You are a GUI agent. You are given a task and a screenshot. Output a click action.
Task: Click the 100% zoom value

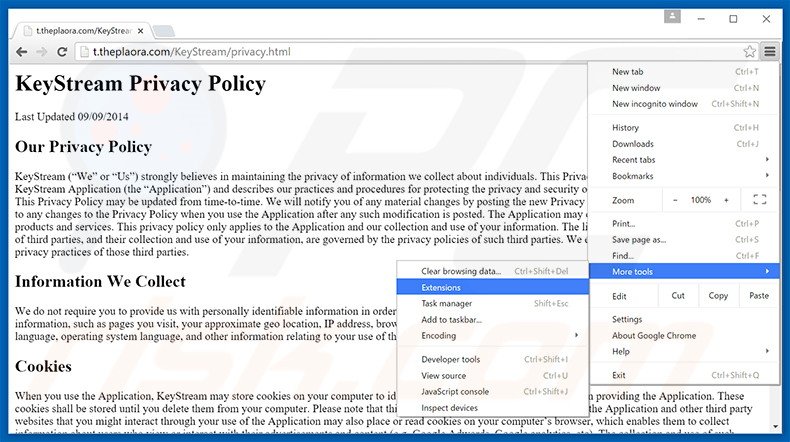tap(700, 200)
